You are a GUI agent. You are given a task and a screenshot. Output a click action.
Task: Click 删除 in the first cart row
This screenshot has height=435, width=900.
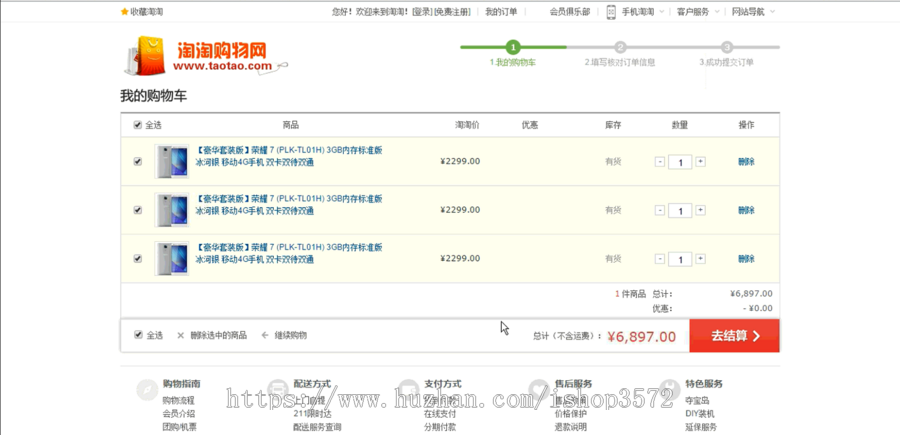pyautogui.click(x=746, y=162)
